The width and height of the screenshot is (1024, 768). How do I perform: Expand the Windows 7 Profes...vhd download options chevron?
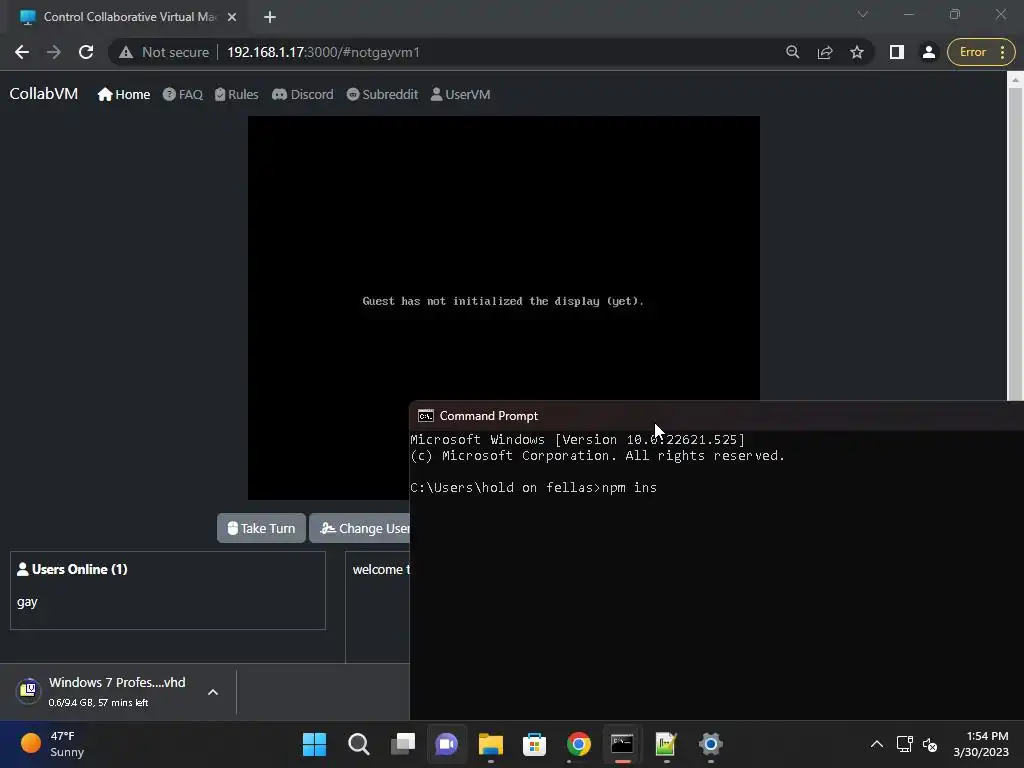[x=213, y=692]
